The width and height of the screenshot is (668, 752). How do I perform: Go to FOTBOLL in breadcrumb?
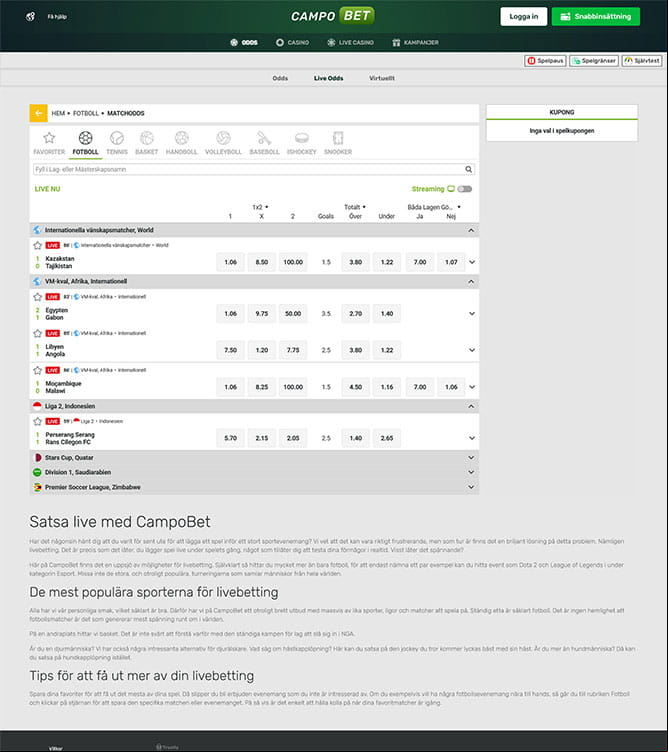click(86, 113)
